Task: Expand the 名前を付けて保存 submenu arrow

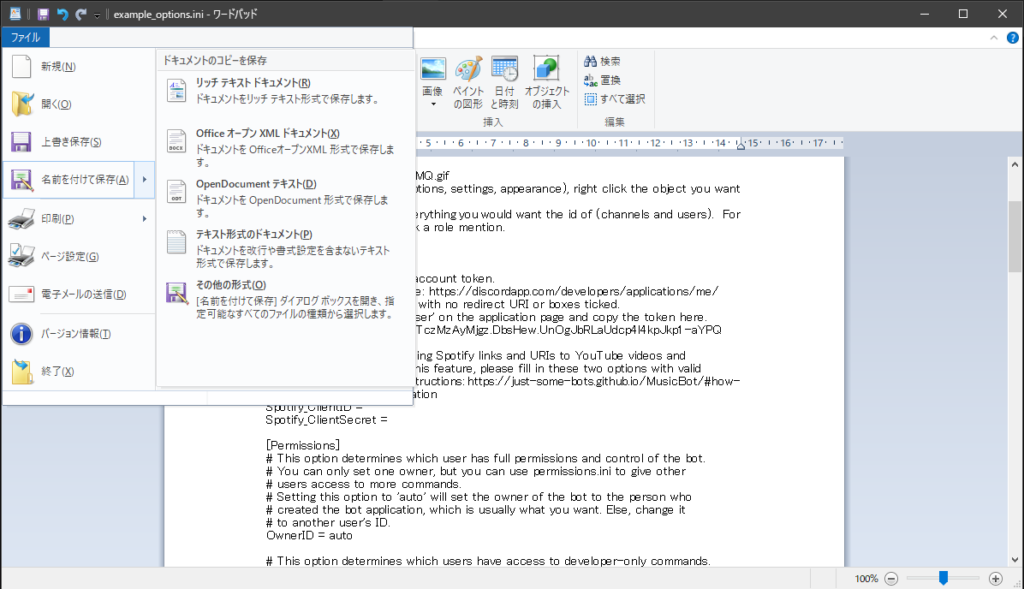Action: click(x=144, y=180)
